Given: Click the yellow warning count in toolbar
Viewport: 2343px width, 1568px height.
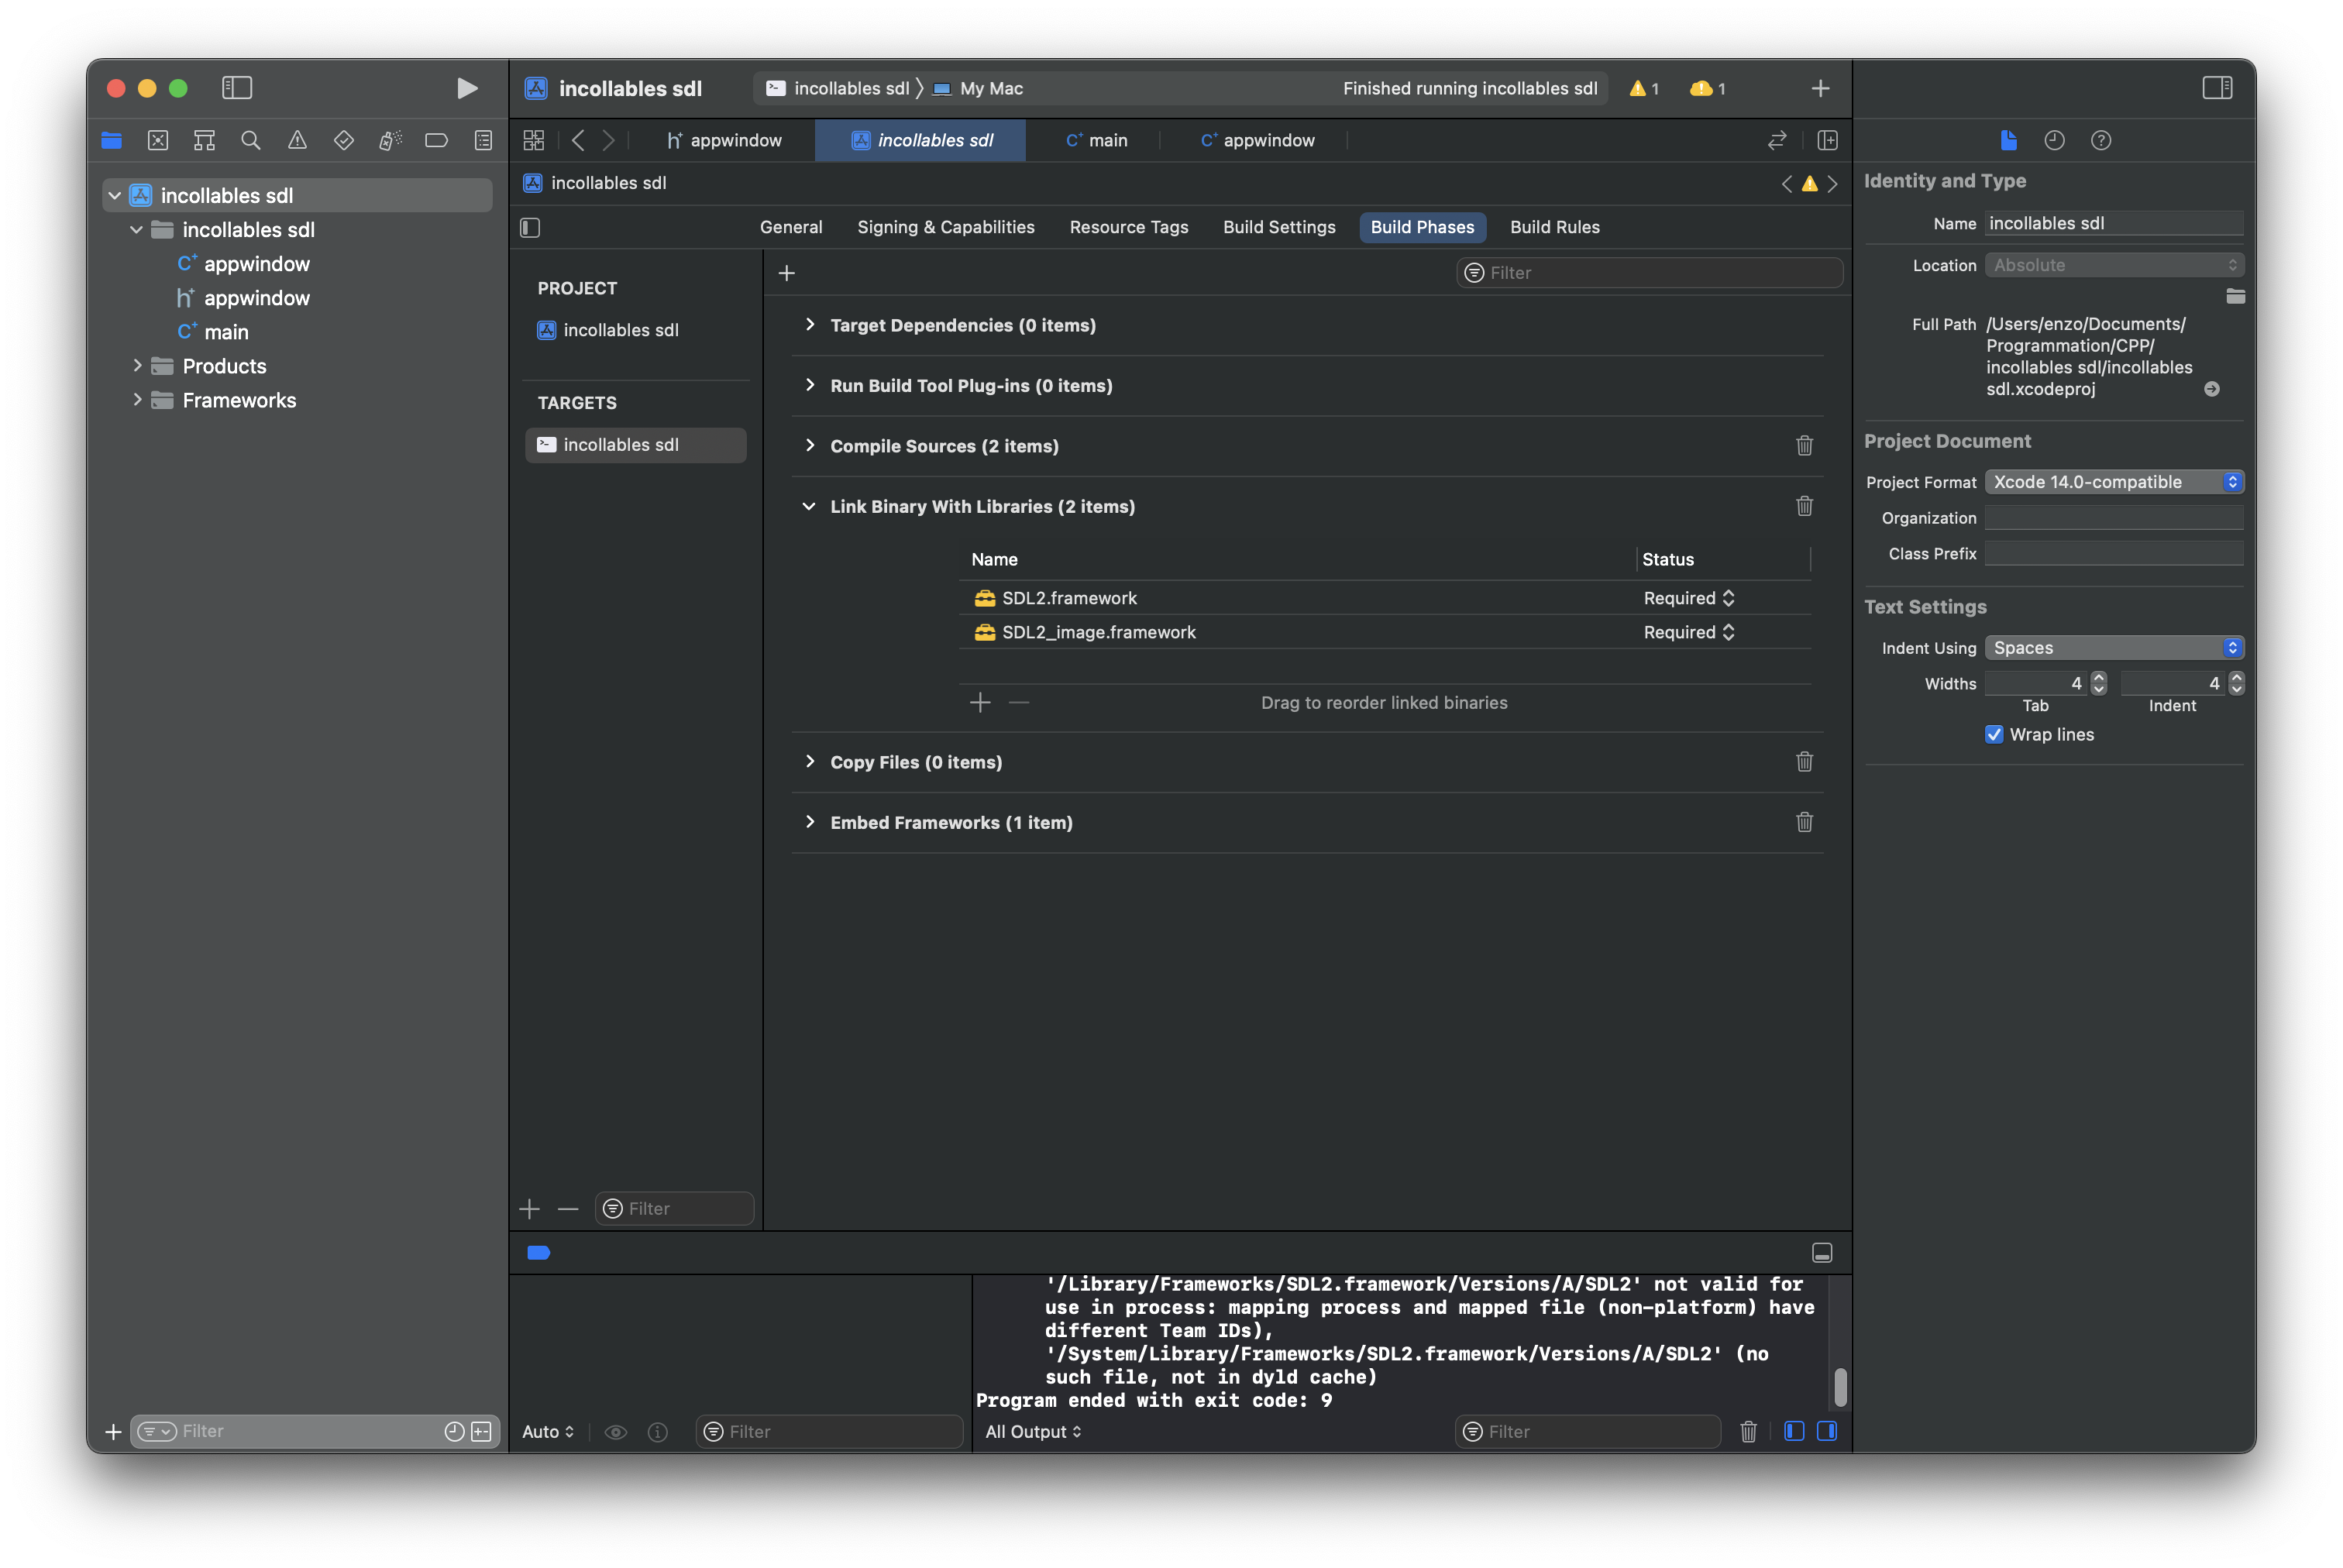Looking at the screenshot, I should click(x=1644, y=88).
